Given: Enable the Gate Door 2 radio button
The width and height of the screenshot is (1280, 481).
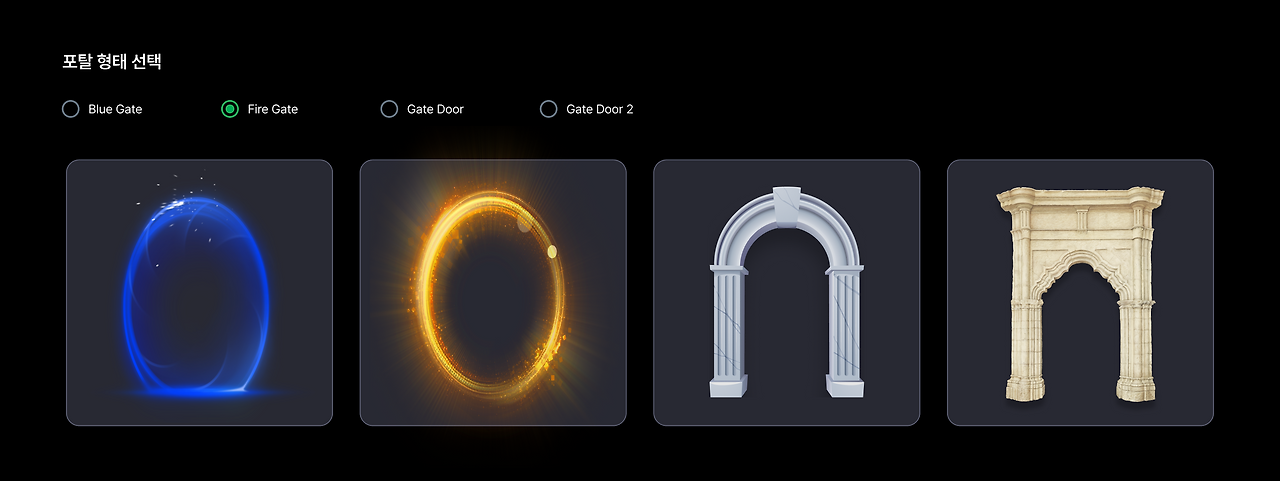Looking at the screenshot, I should 548,109.
